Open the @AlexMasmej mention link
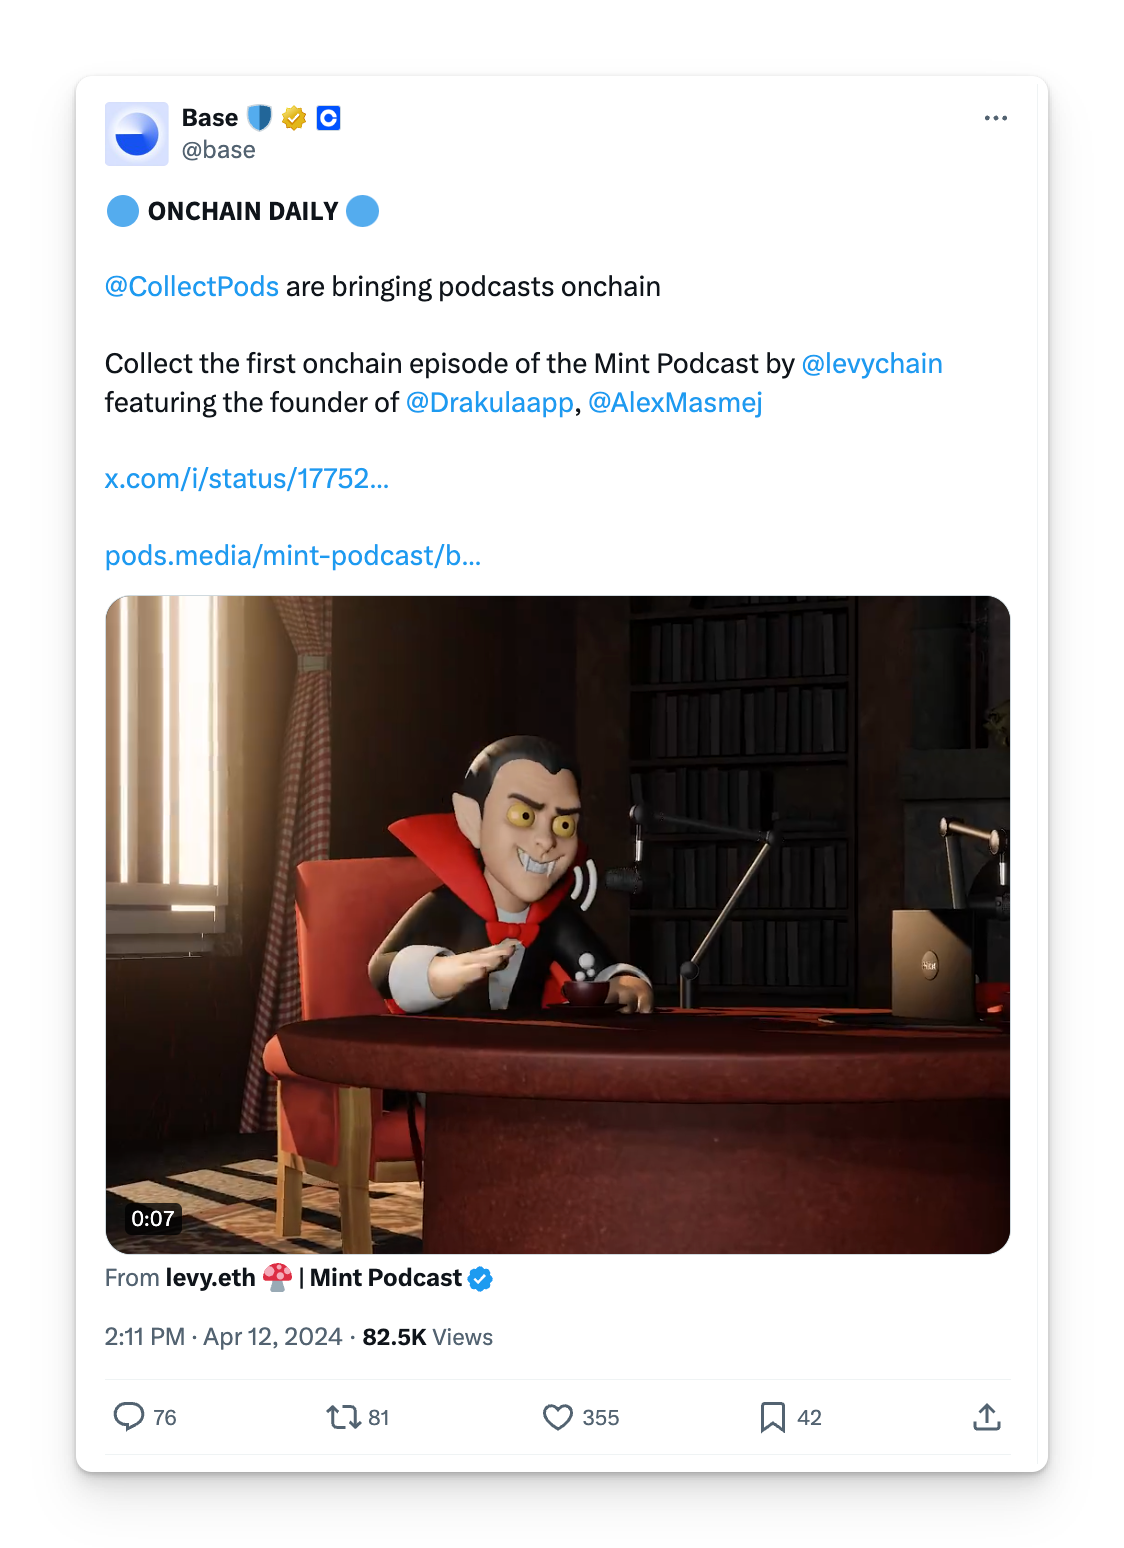Image resolution: width=1124 pixels, height=1548 pixels. pyautogui.click(x=675, y=403)
